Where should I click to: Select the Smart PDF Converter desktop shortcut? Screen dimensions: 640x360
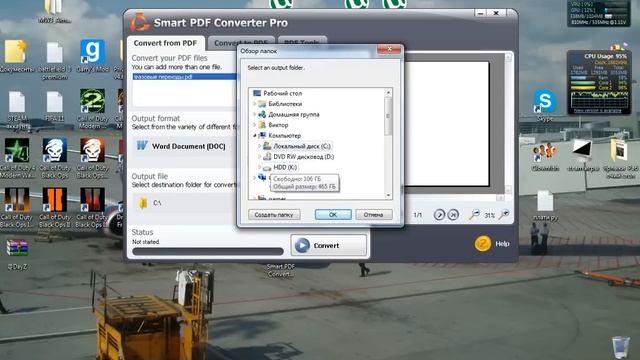(x=281, y=270)
